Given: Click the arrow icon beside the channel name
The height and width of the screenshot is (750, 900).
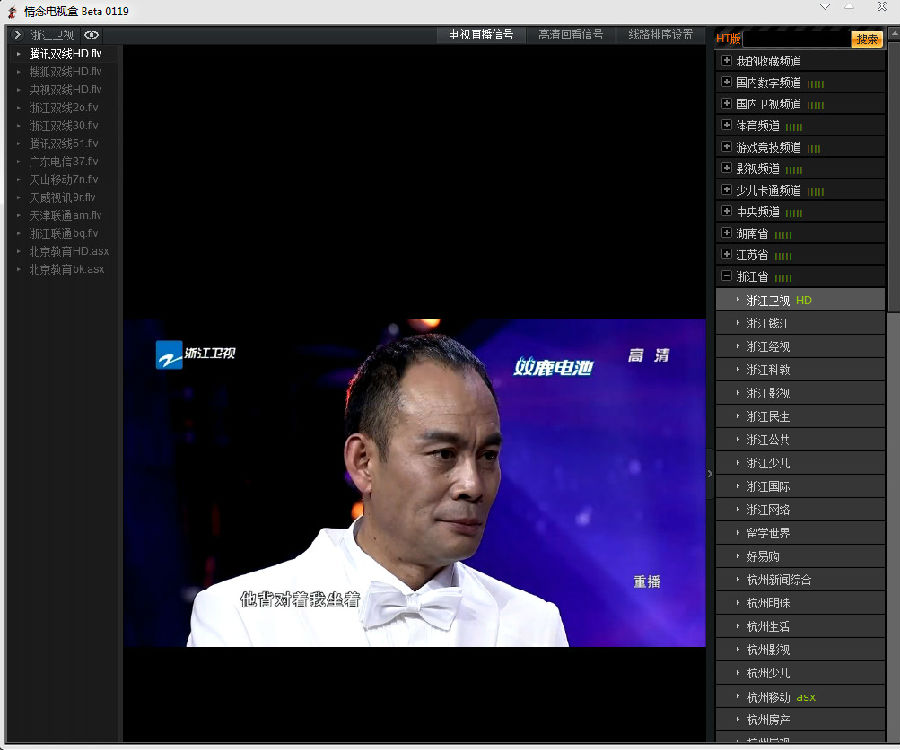Looking at the screenshot, I should coord(17,33).
